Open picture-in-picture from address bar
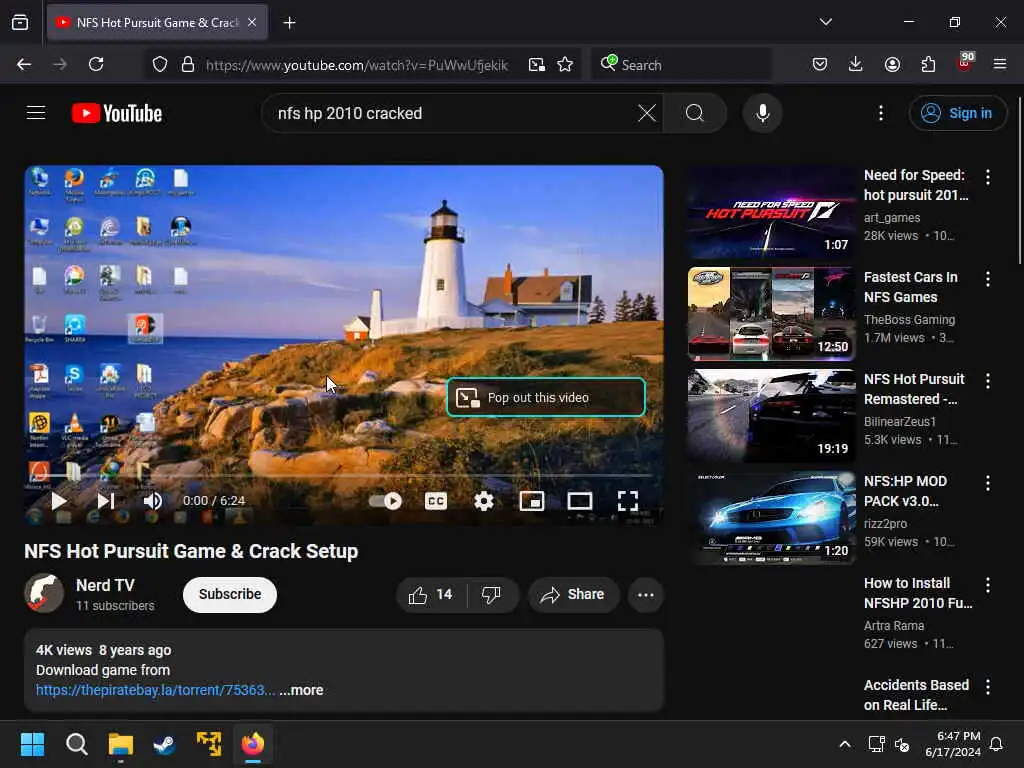The image size is (1024, 768). tap(537, 65)
